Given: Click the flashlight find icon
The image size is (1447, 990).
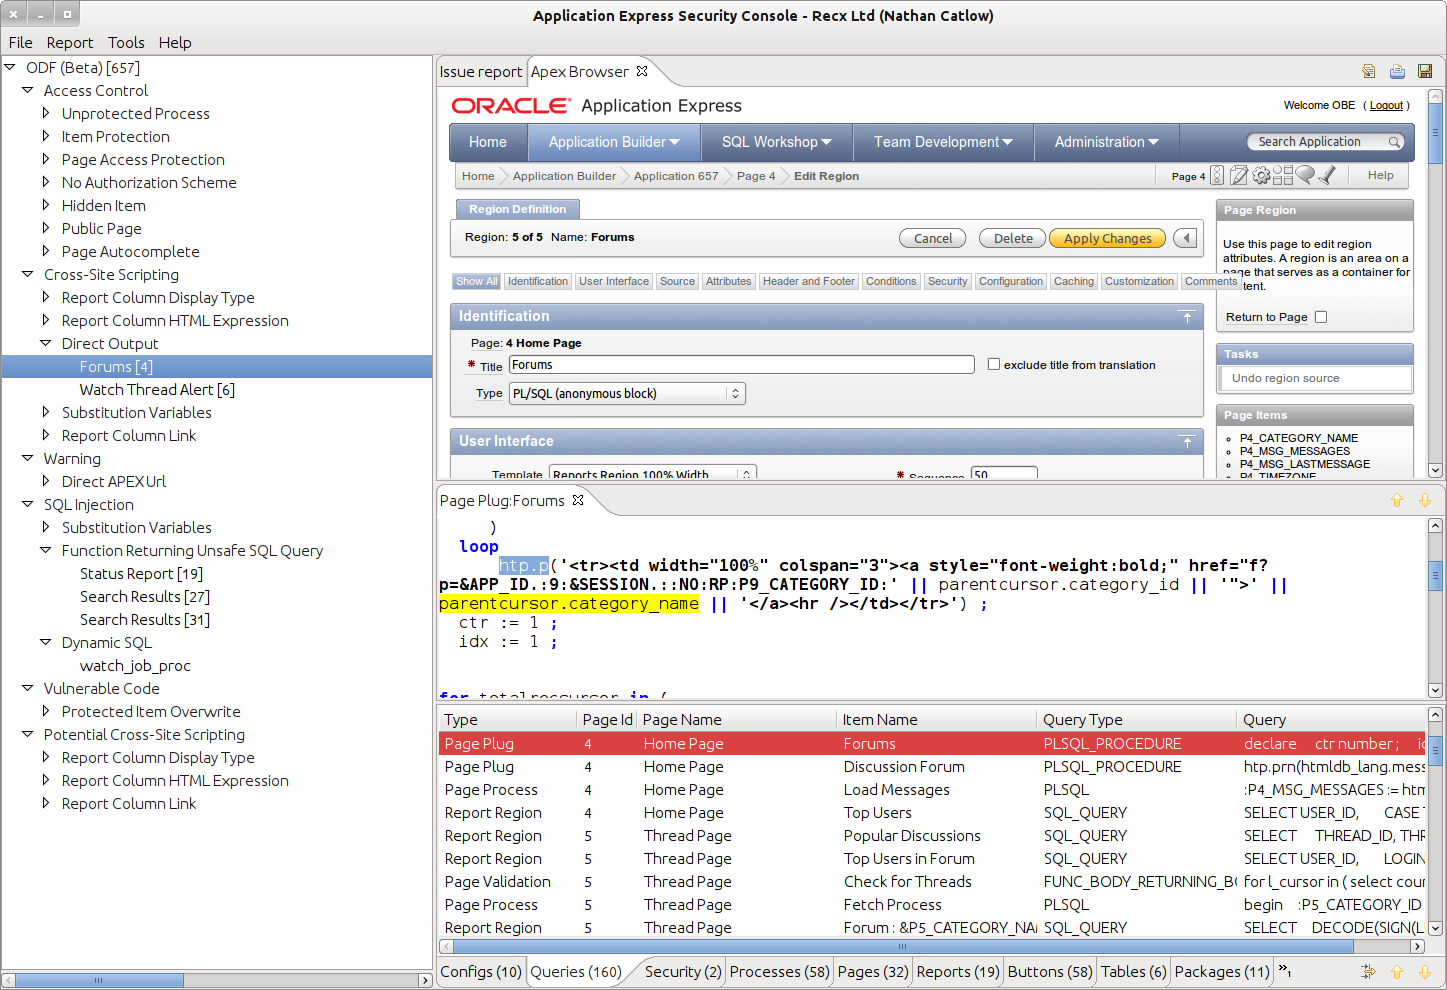Looking at the screenshot, I should [1327, 176].
